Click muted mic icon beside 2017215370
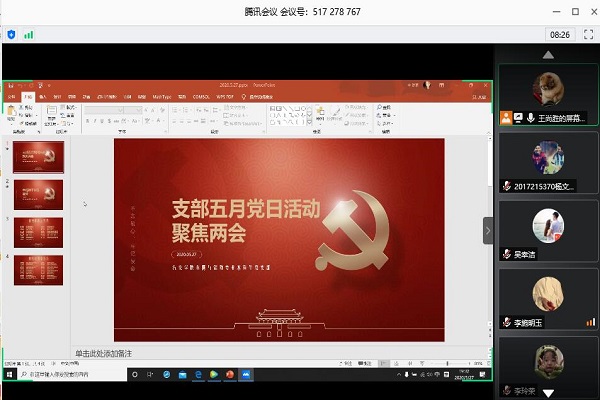 coord(507,186)
